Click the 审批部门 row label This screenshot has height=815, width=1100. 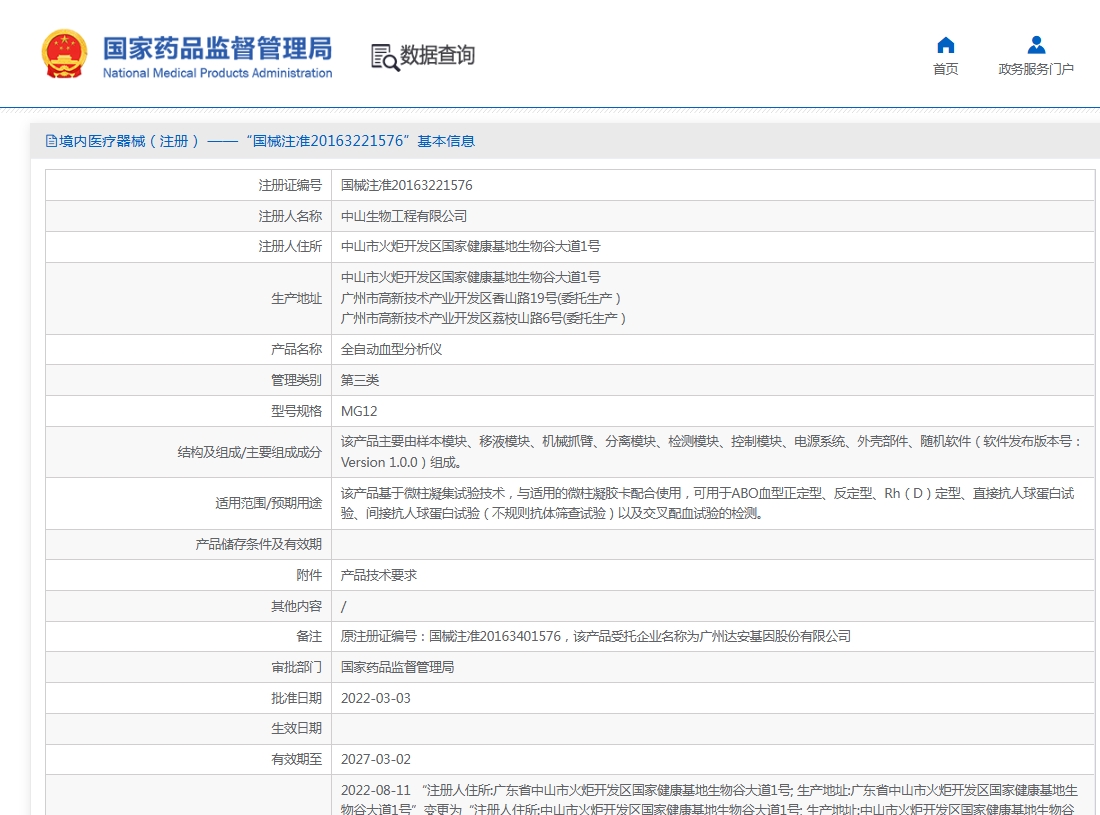tap(296, 667)
